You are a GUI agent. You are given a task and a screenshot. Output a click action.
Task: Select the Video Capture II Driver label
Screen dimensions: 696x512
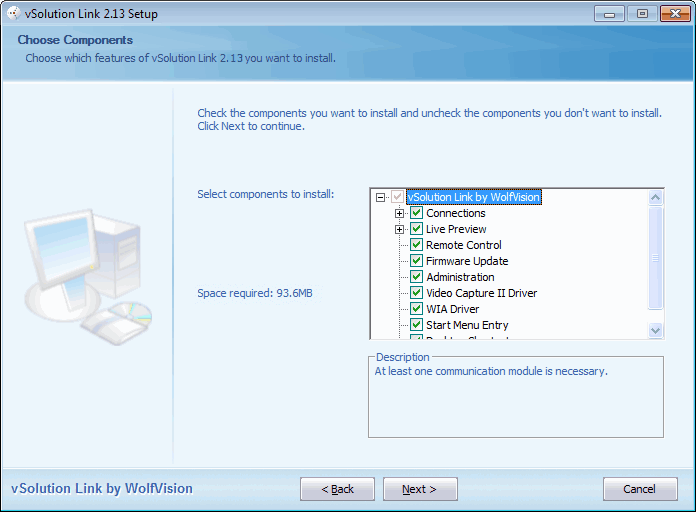(482, 293)
